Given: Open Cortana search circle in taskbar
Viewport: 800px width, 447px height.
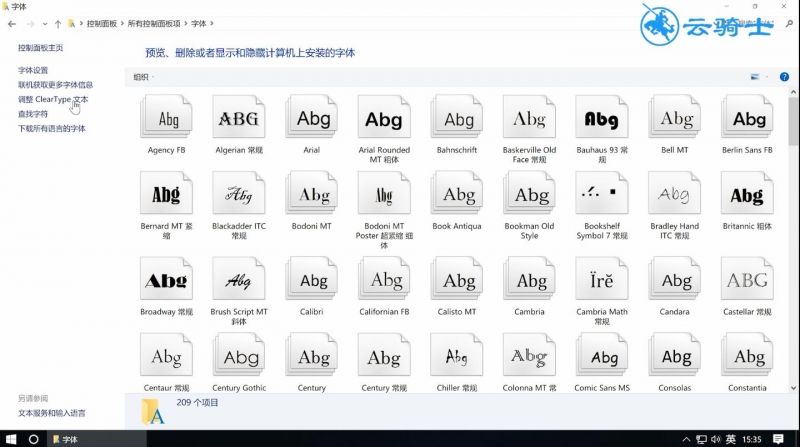Looking at the screenshot, I should tap(34, 439).
